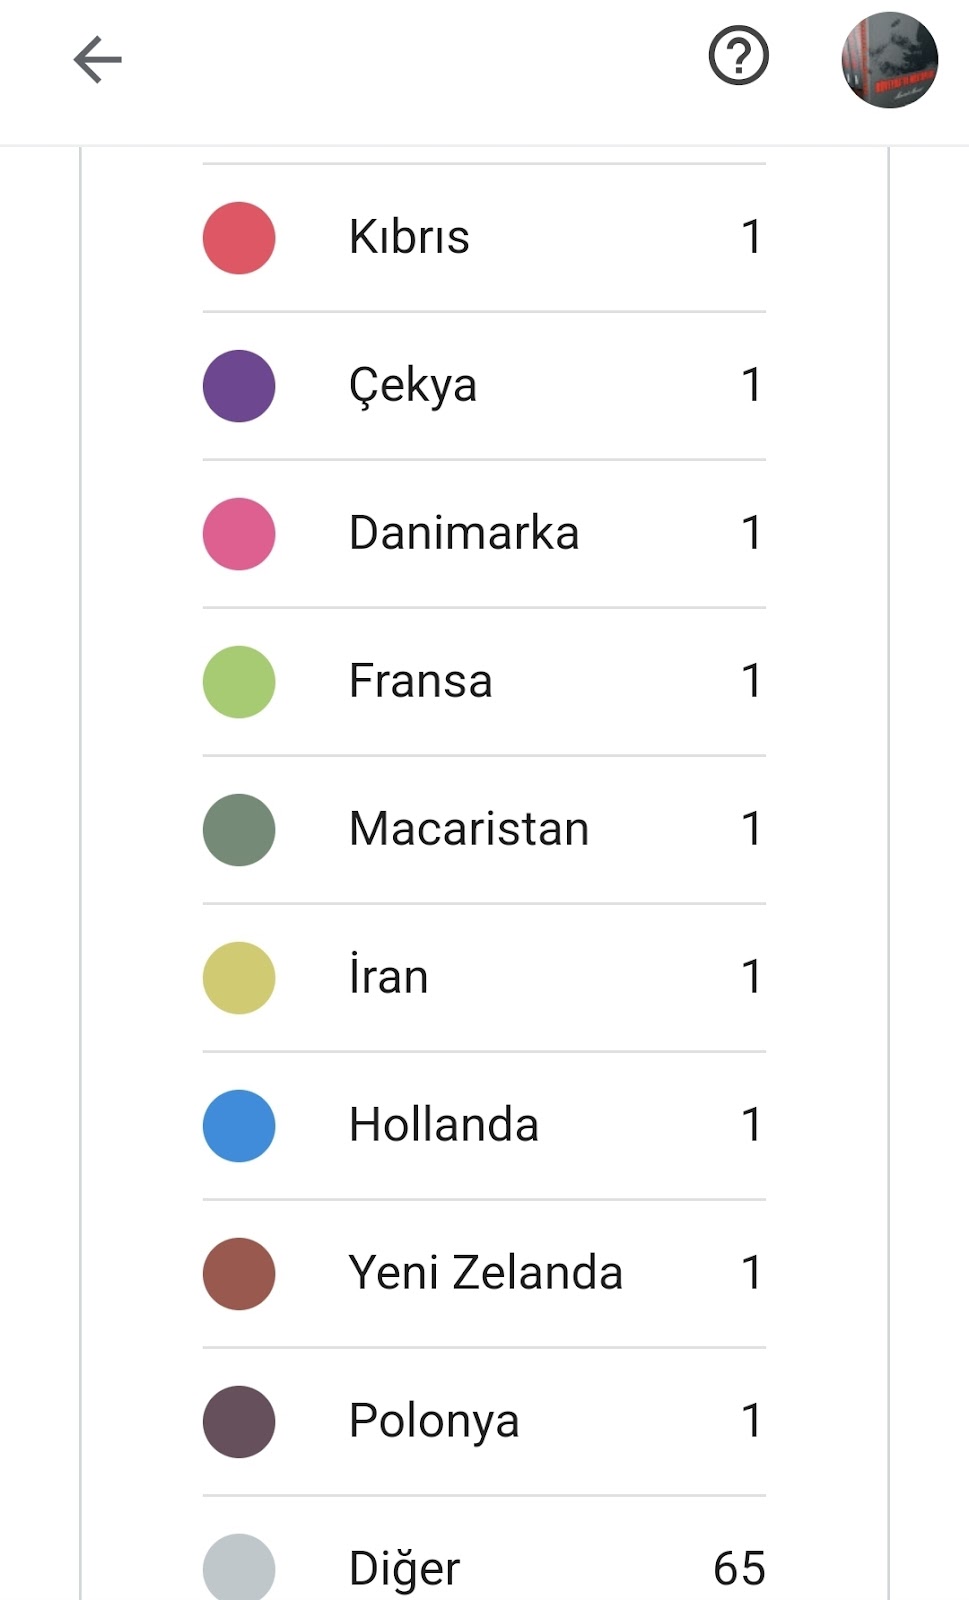Viewport: 969px width, 1600px height.
Task: Click the Hollanda country label
Action: coord(444,1125)
